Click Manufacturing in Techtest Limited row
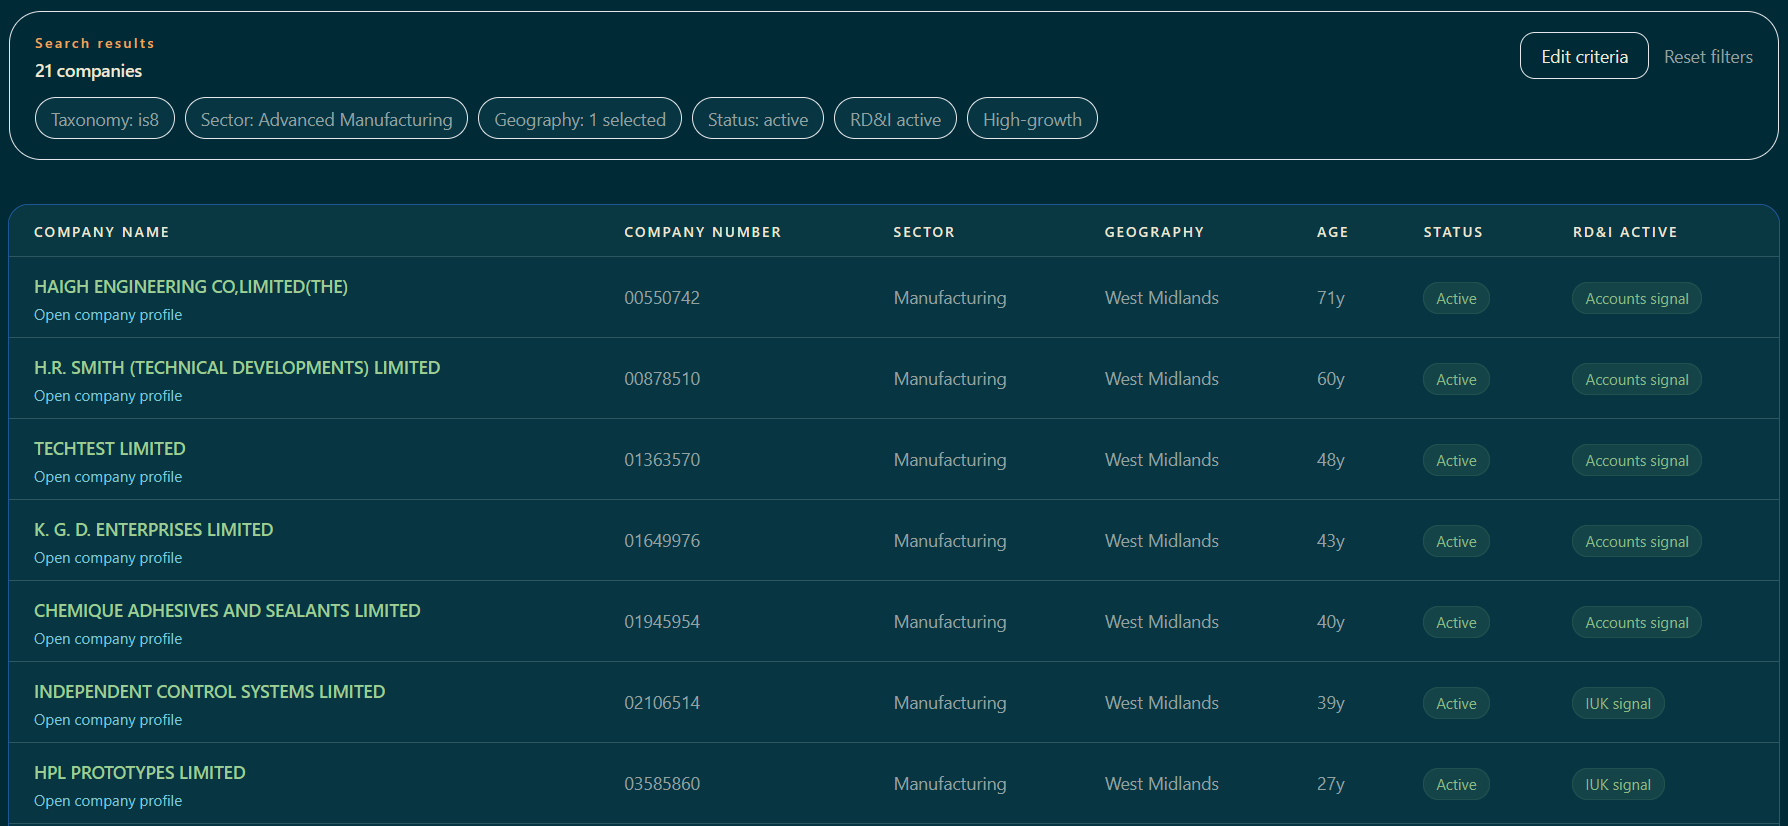Screen dimensions: 1788x826 [x=950, y=460]
